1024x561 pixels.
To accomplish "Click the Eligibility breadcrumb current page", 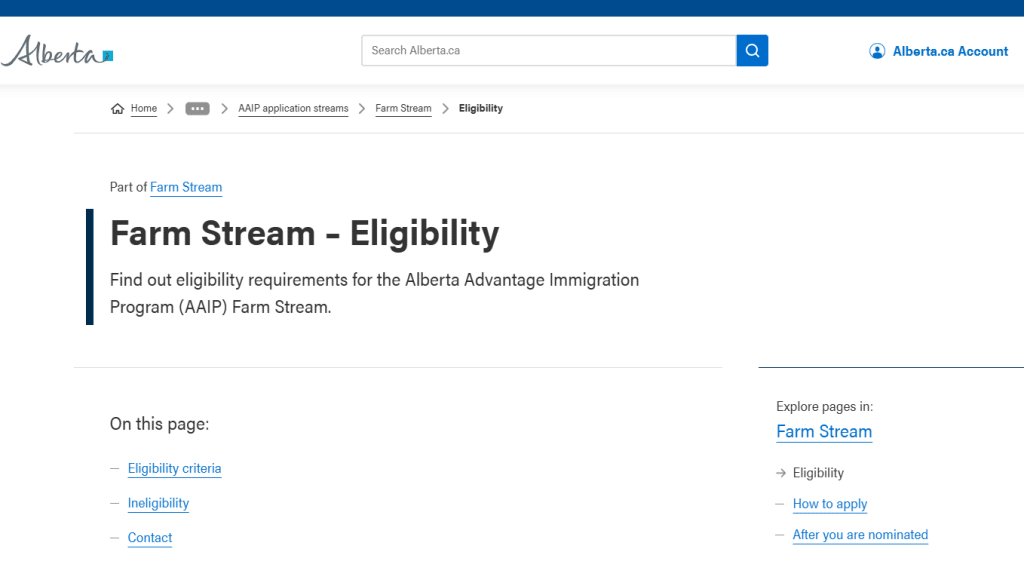I will [x=481, y=109].
